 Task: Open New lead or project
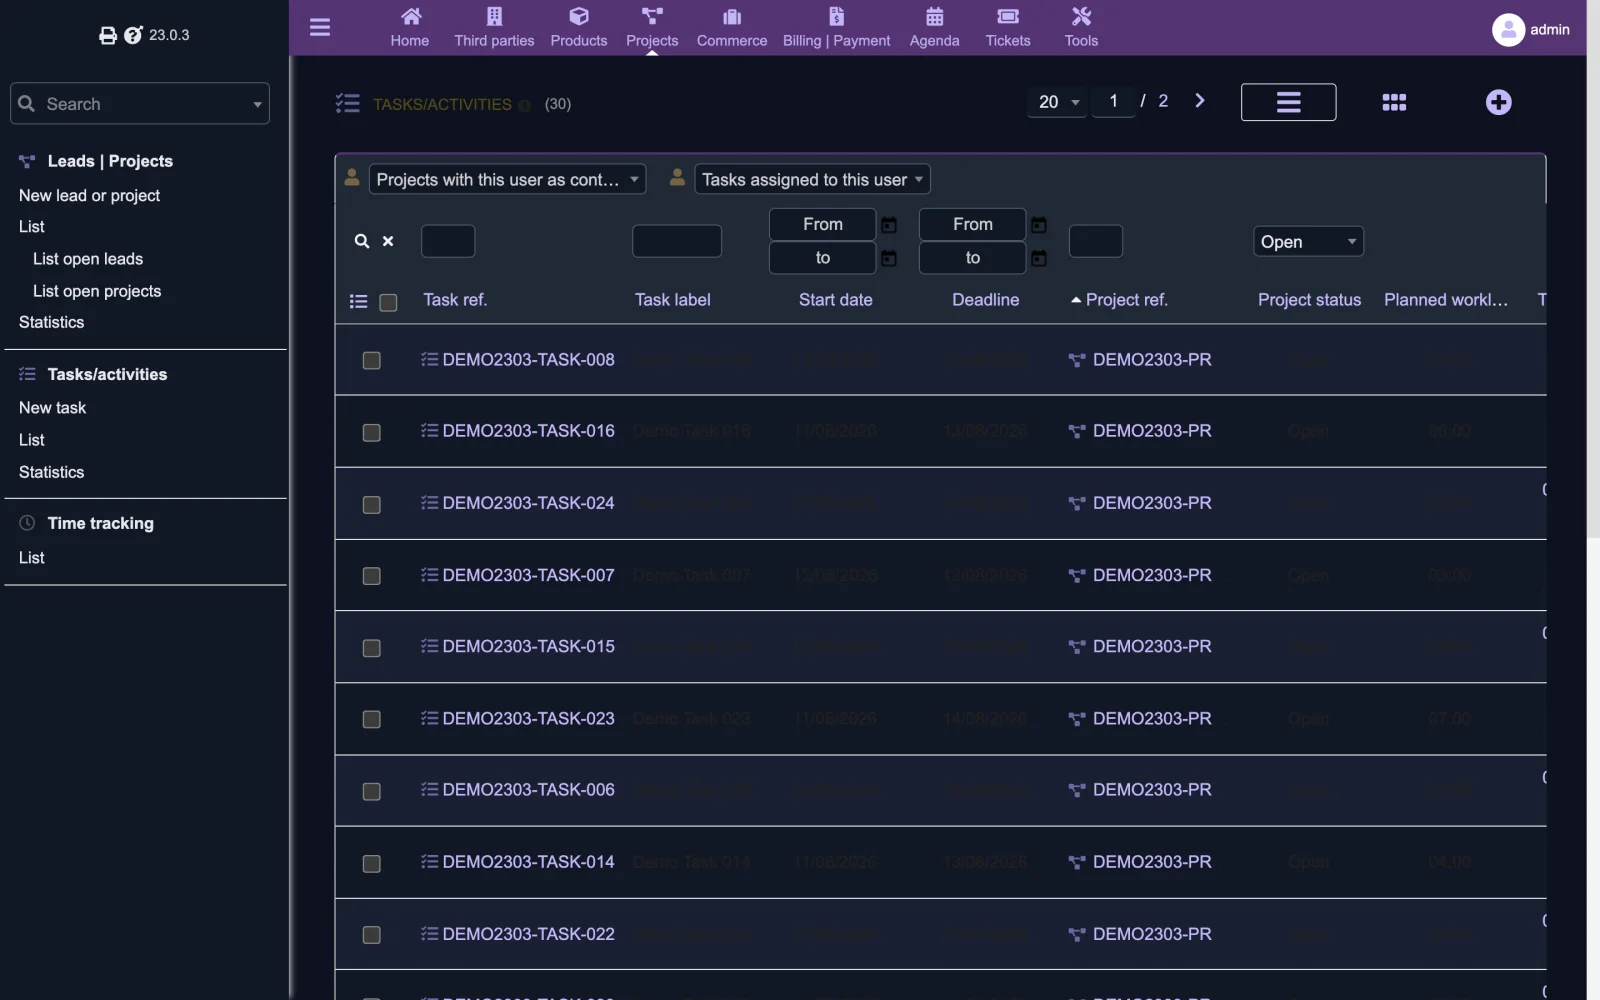[89, 196]
